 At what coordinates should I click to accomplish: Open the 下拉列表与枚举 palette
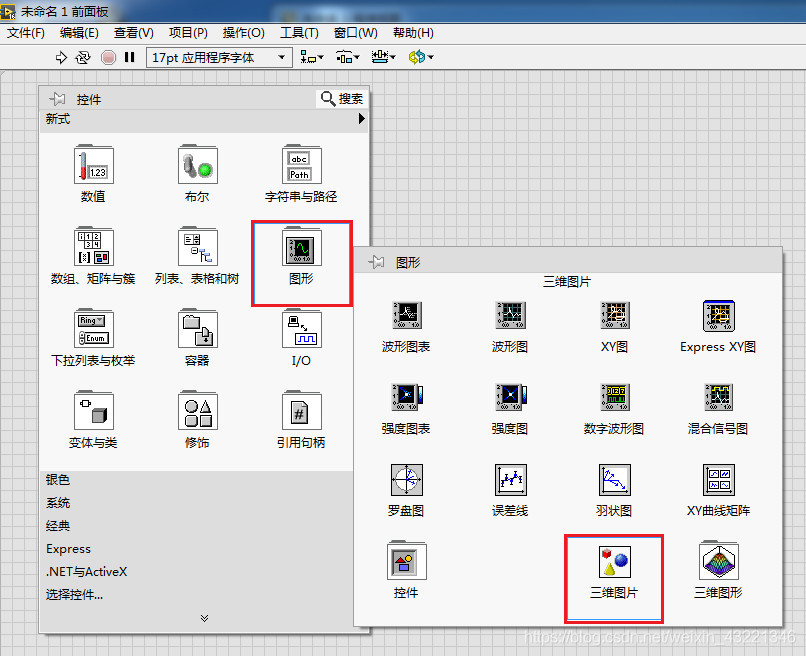pyautogui.click(x=93, y=329)
